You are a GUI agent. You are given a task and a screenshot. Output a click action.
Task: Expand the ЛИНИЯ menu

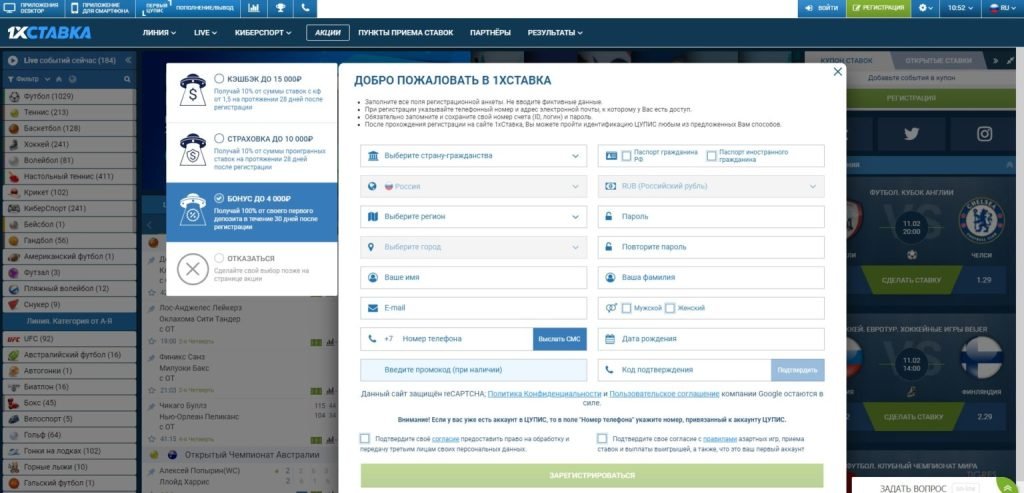click(159, 33)
